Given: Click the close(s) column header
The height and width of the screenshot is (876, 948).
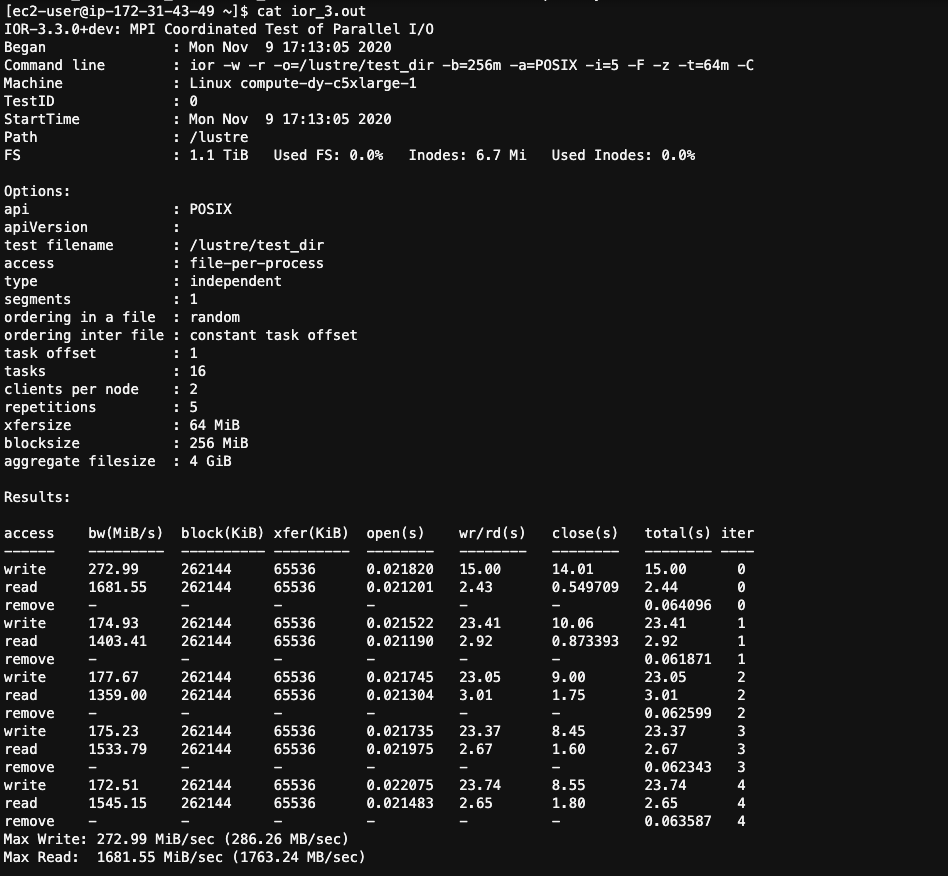Looking at the screenshot, I should (585, 533).
